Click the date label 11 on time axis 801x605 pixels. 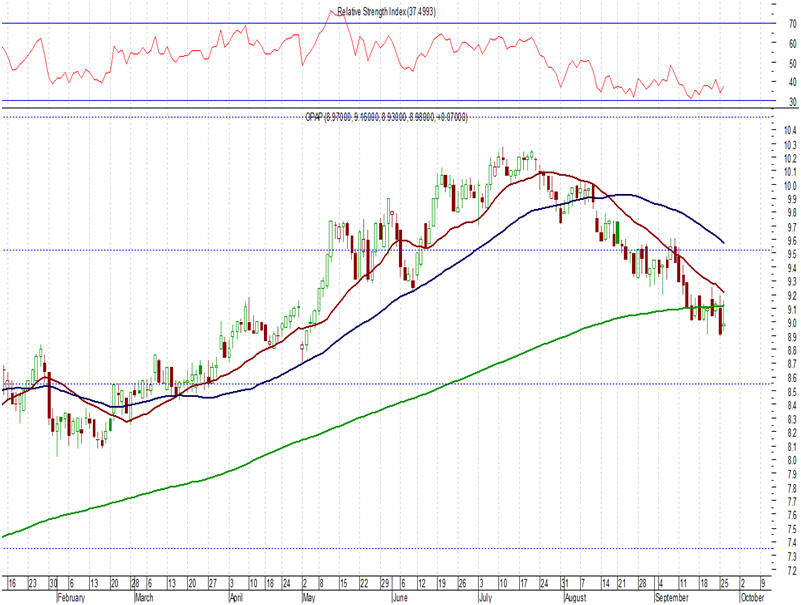coord(683,584)
